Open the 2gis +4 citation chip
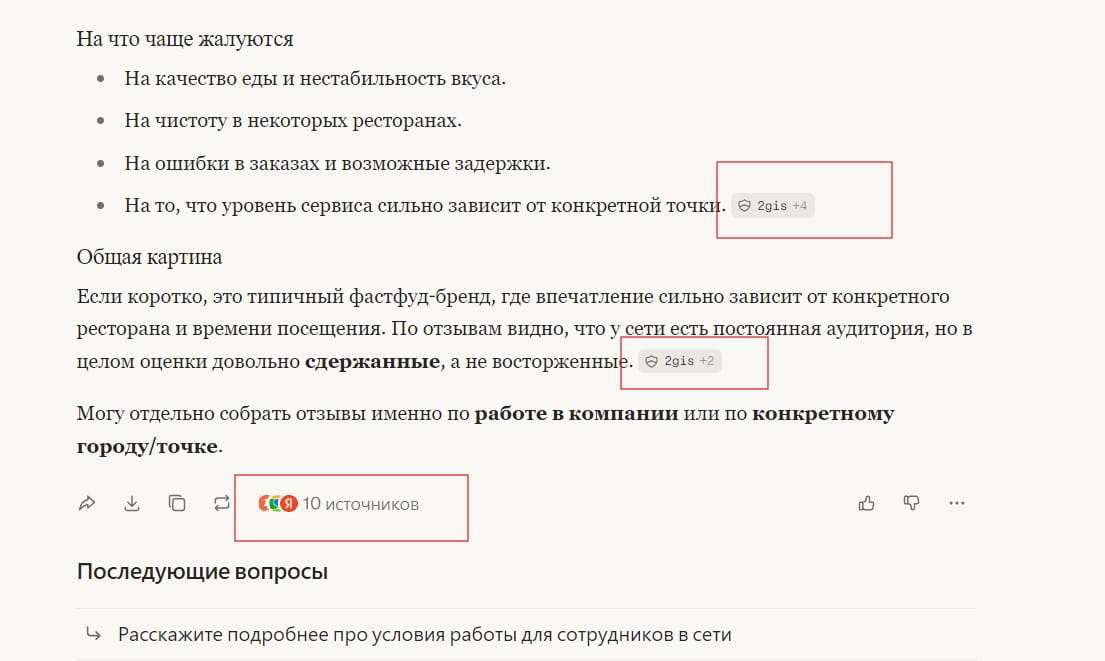Screen dimensions: 1105x661 [x=772, y=206]
